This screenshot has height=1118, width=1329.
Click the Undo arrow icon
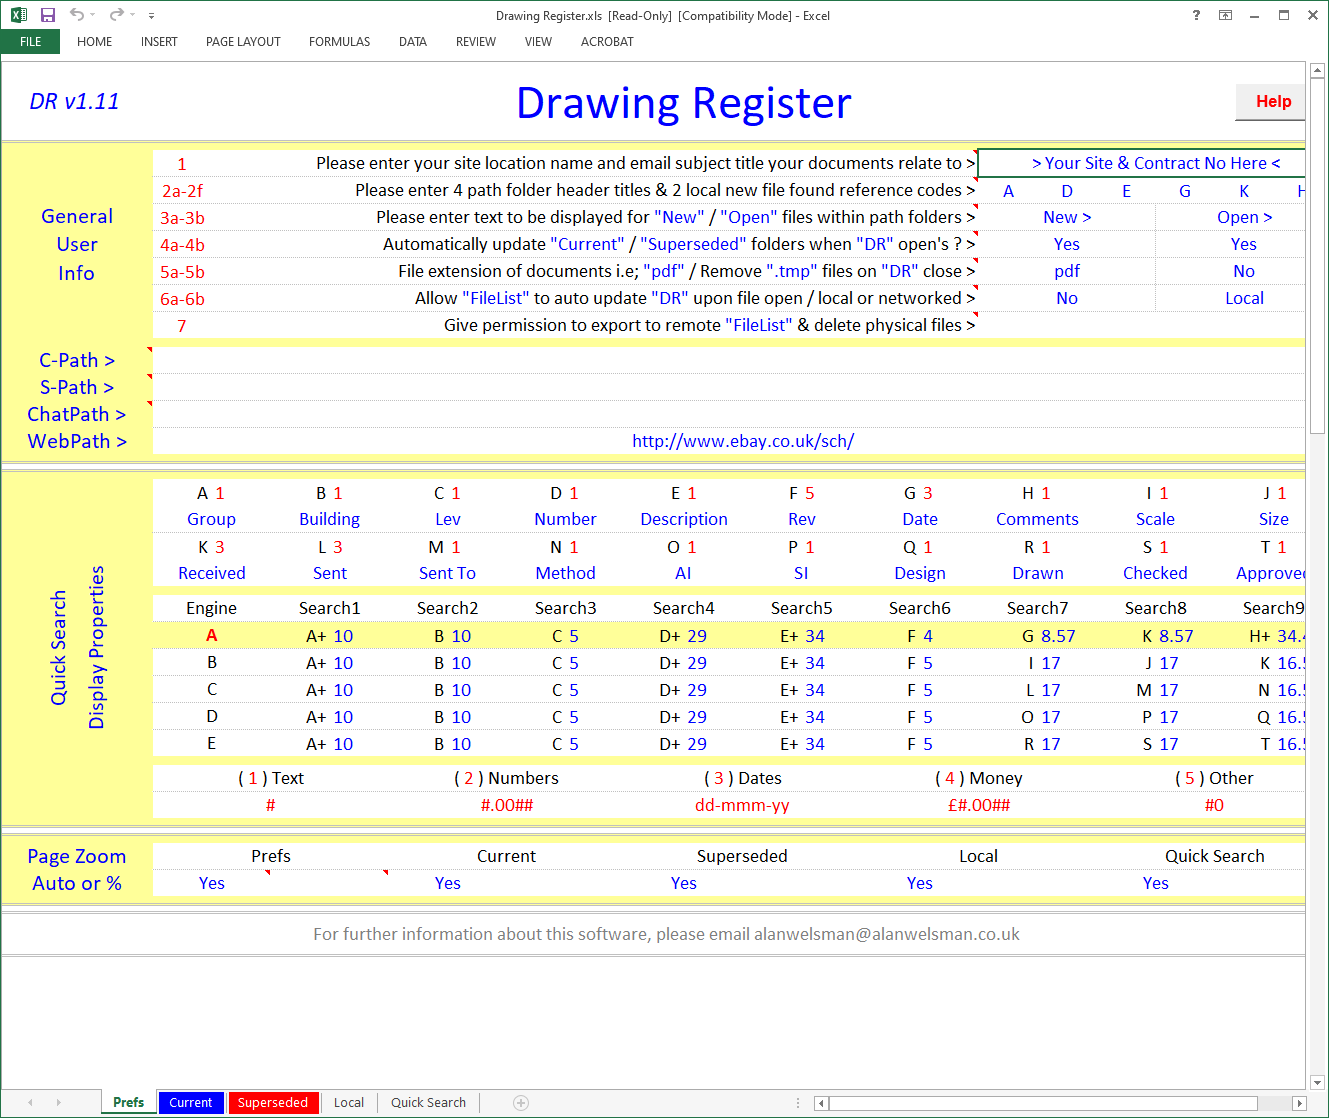point(76,15)
